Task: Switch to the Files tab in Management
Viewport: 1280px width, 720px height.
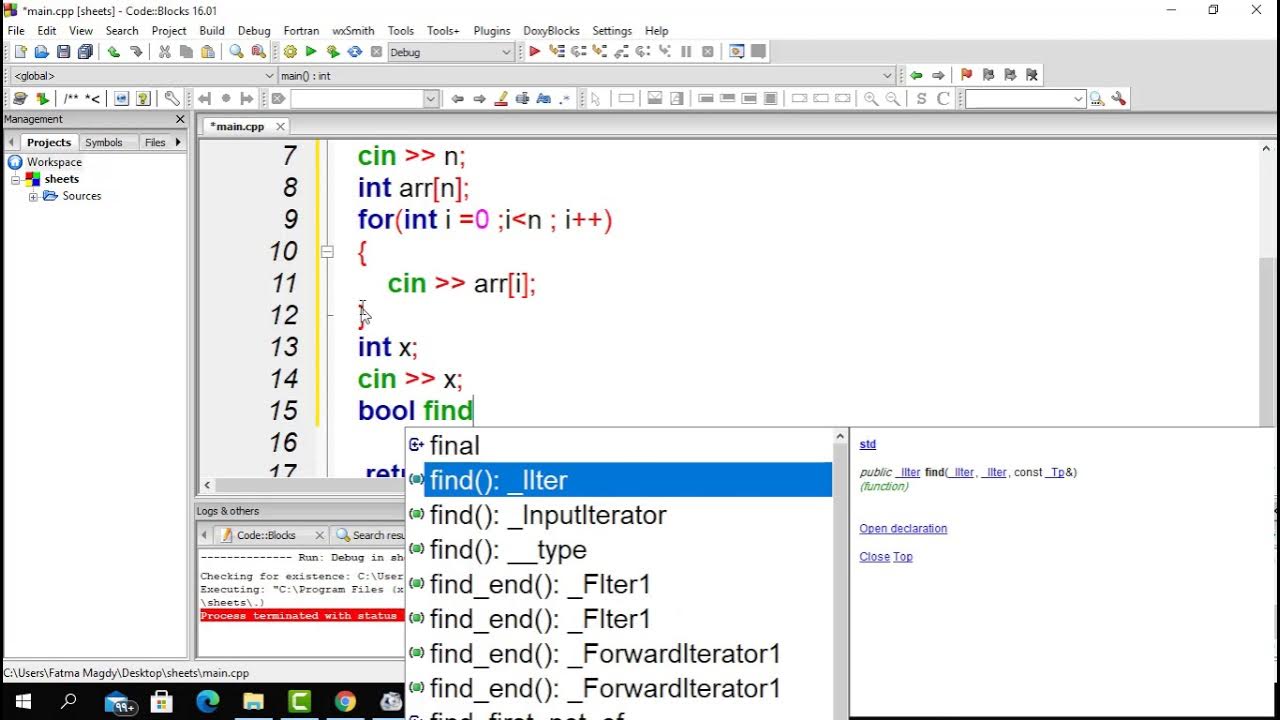Action: point(155,142)
